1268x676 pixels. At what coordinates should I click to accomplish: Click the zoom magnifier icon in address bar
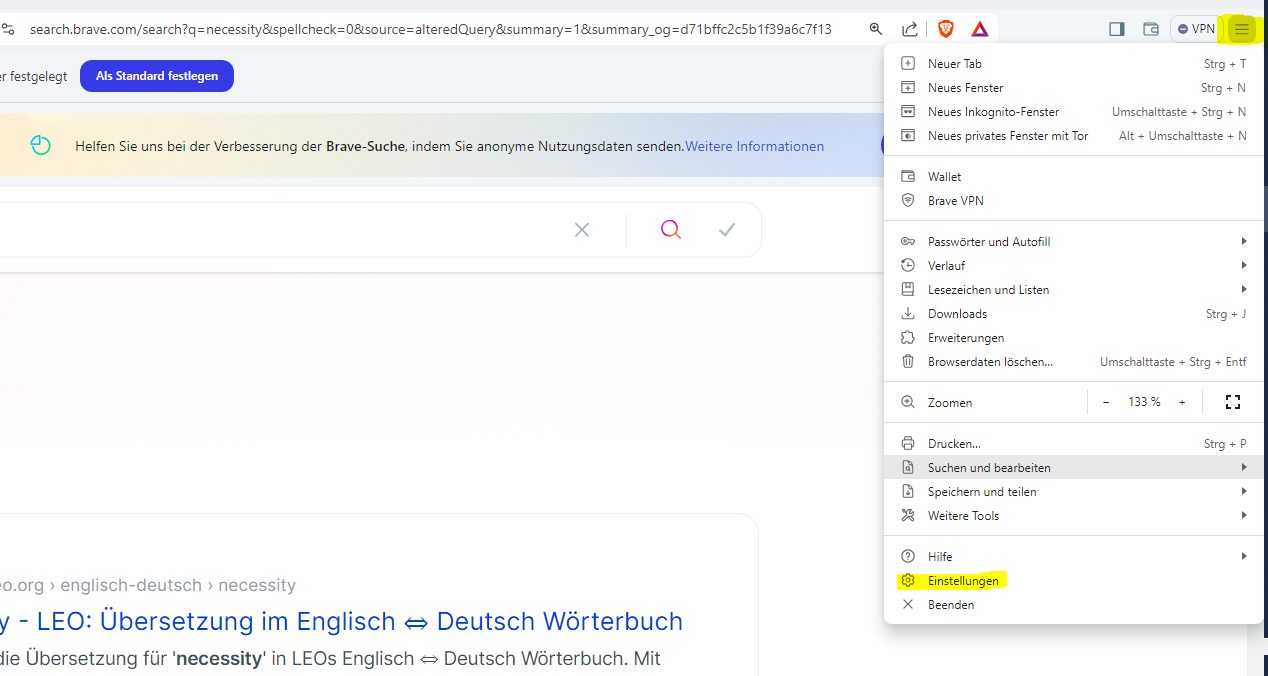[876, 29]
